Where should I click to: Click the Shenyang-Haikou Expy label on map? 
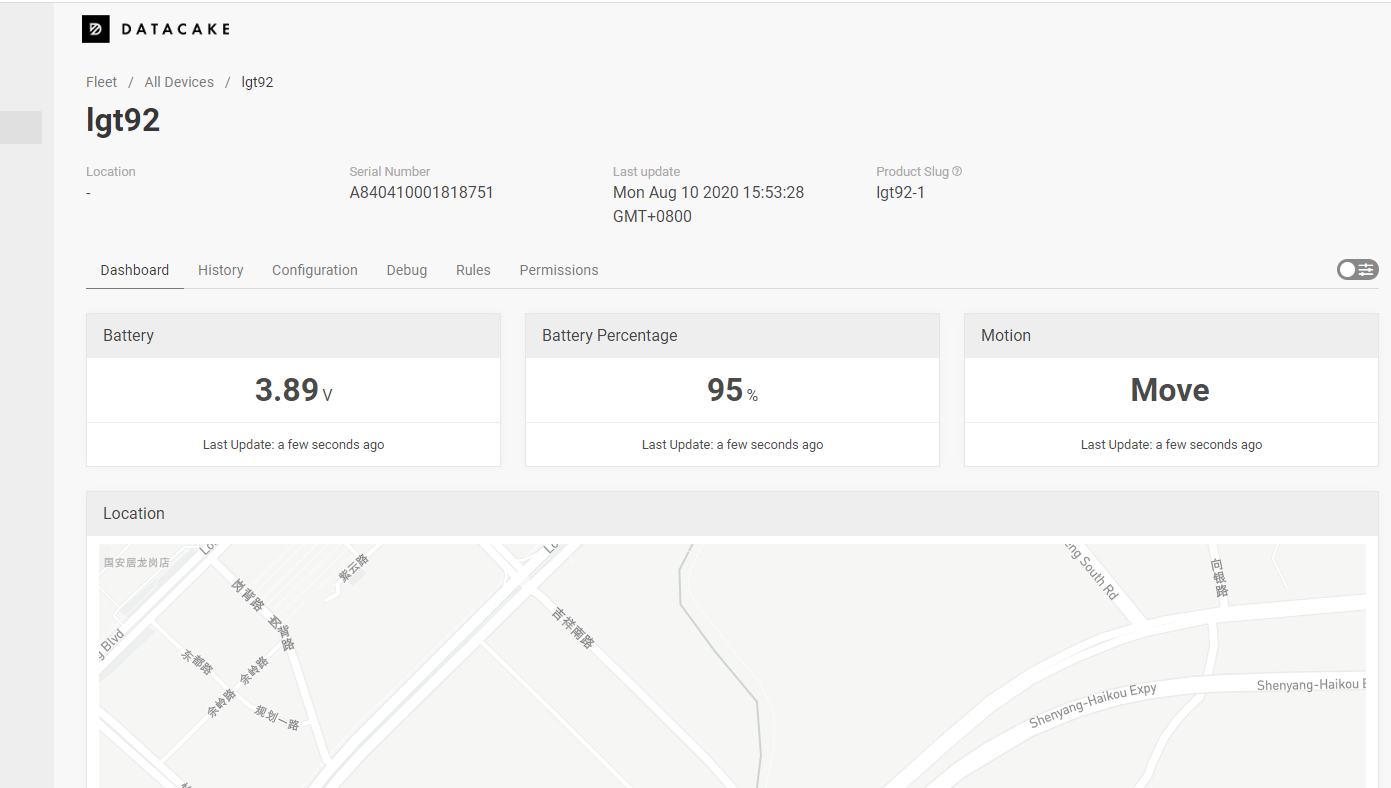click(x=1093, y=705)
